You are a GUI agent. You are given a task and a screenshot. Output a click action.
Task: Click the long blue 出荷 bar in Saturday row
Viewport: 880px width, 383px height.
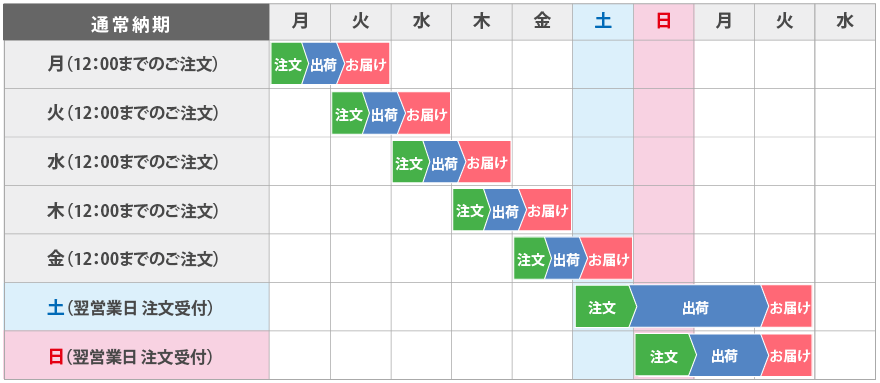[698, 307]
